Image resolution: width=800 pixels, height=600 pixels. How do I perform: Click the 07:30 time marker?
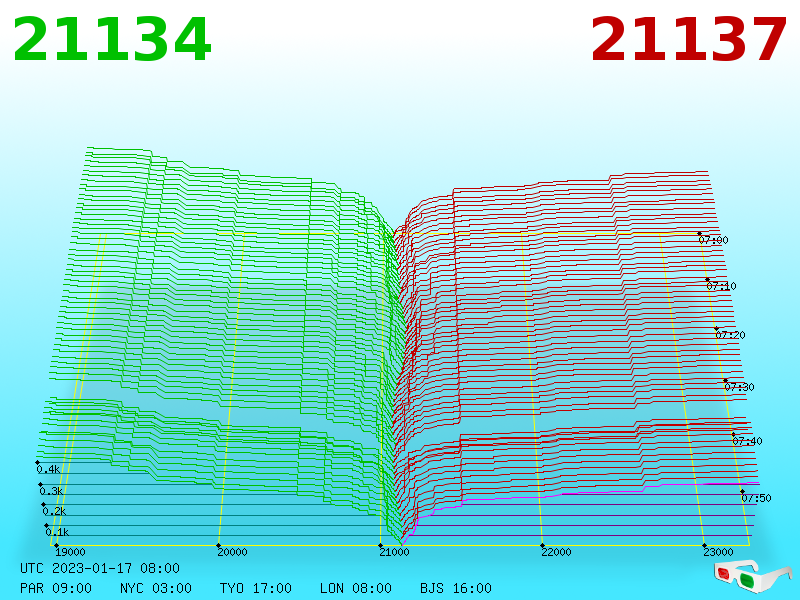pyautogui.click(x=739, y=387)
